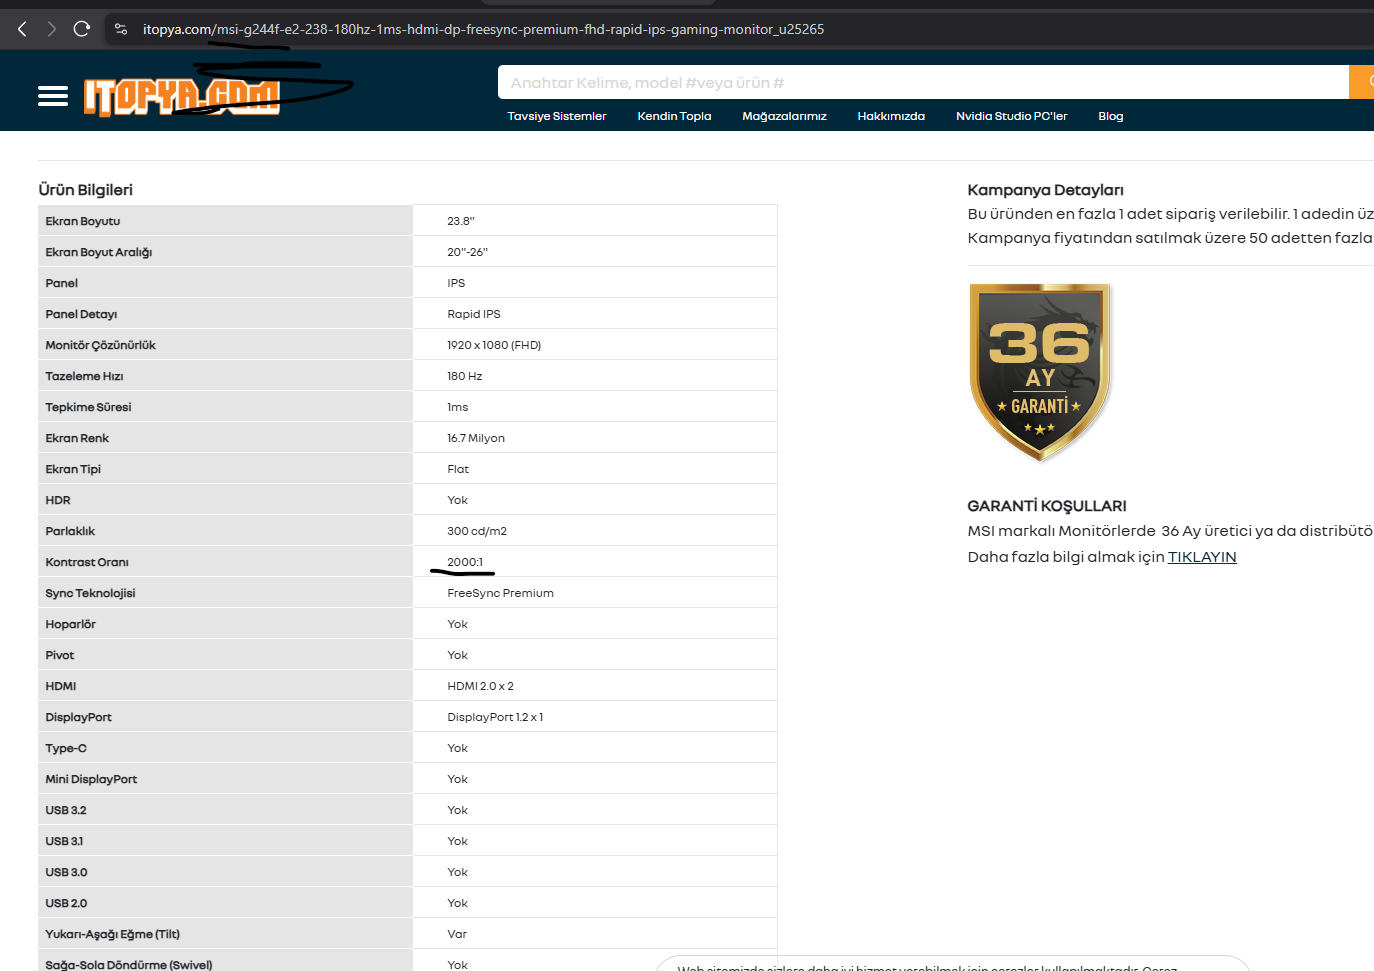Reload the itopya product page
The width and height of the screenshot is (1374, 971).
(82, 29)
